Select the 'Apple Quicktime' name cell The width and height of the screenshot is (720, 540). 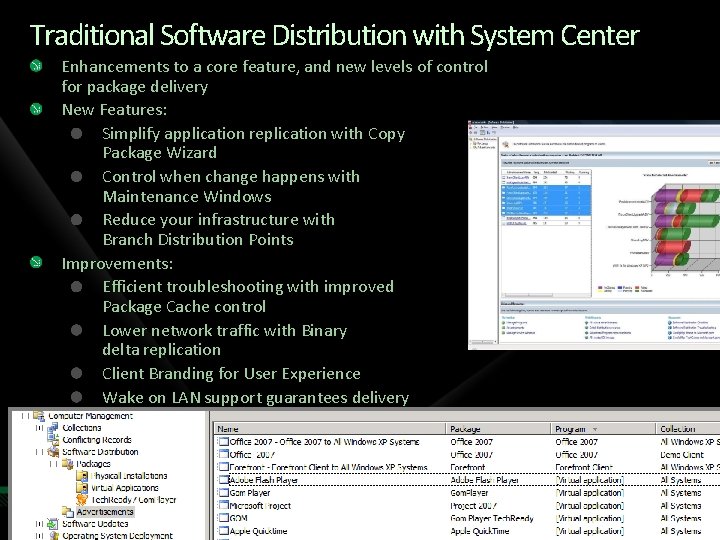(258, 531)
